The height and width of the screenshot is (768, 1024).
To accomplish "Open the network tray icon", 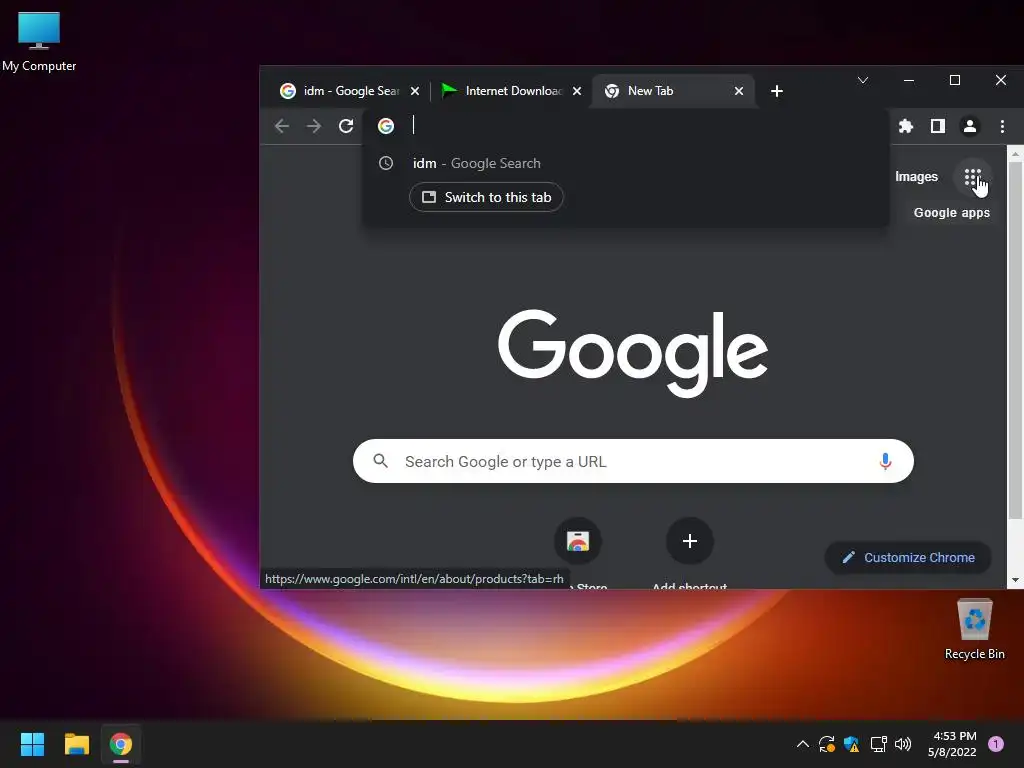I will (878, 744).
